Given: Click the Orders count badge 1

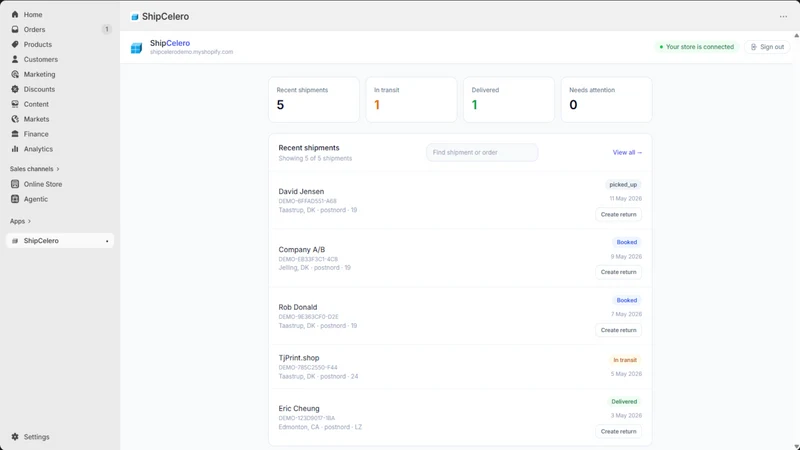Looking at the screenshot, I should [x=107, y=29].
